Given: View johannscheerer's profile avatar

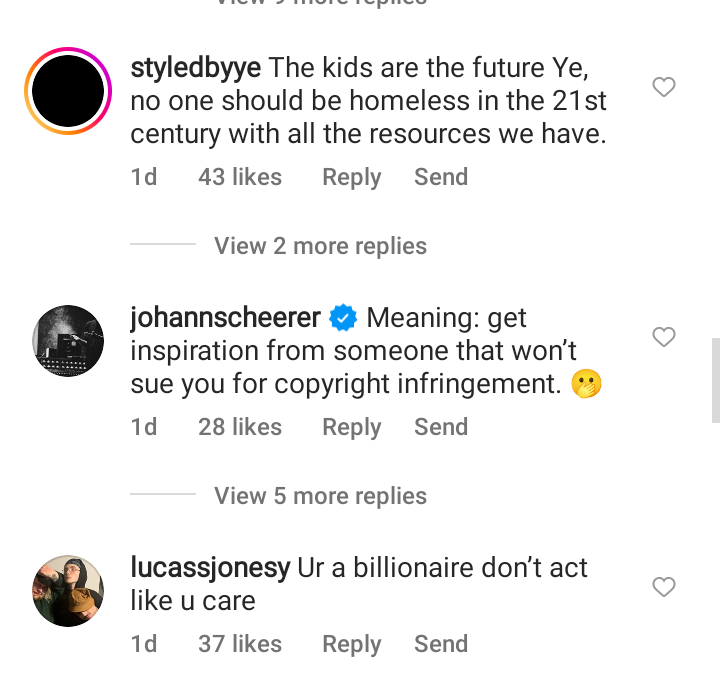Looking at the screenshot, I should coord(68,341).
